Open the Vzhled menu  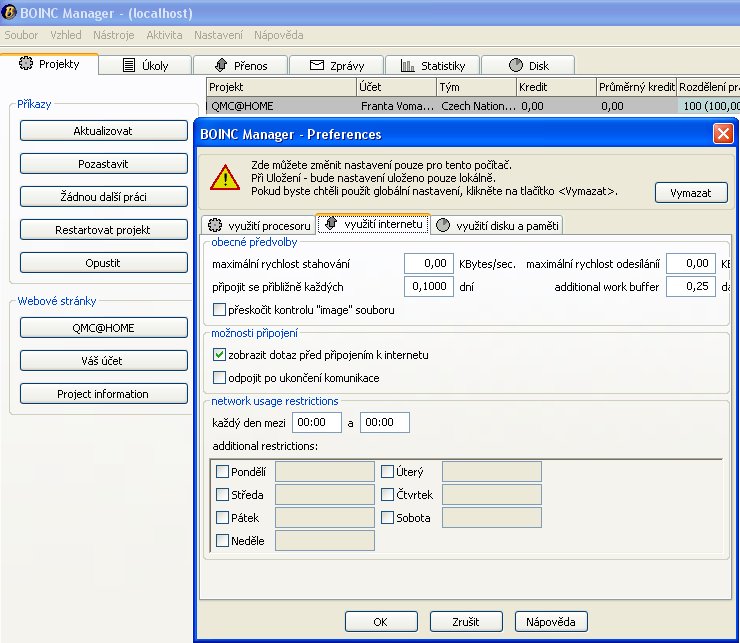click(66, 35)
